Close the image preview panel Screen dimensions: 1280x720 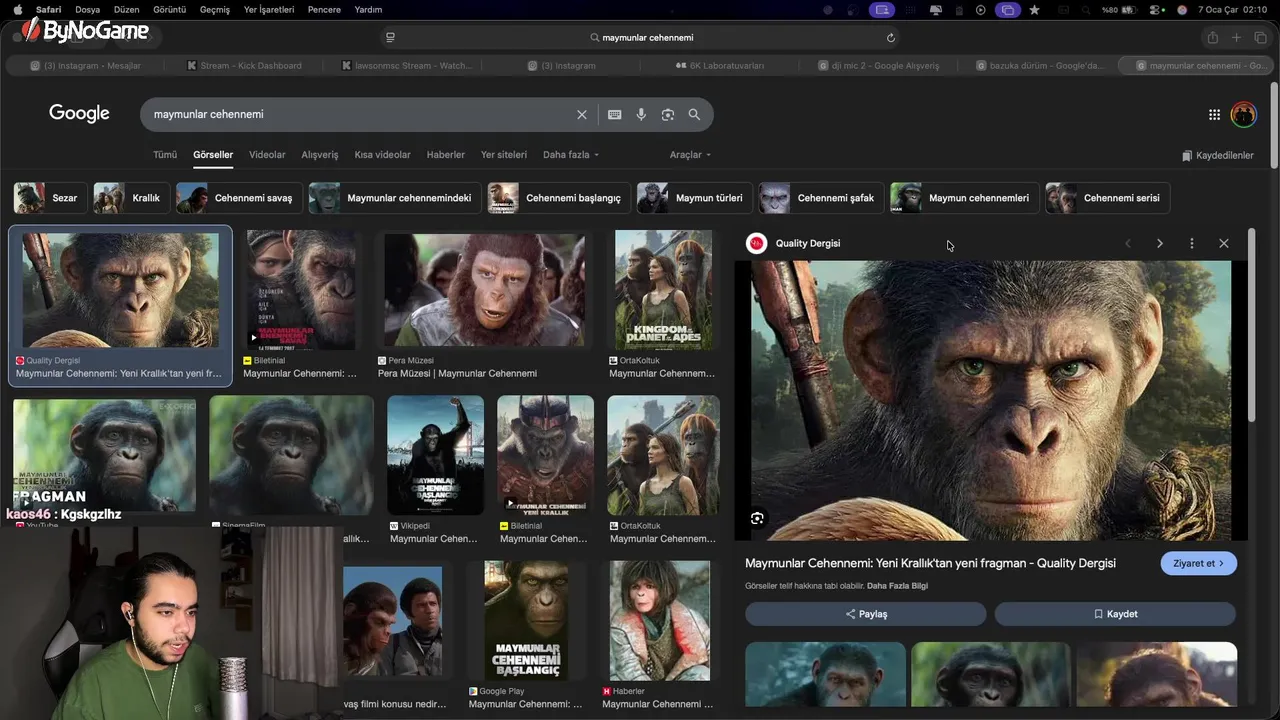click(1224, 243)
